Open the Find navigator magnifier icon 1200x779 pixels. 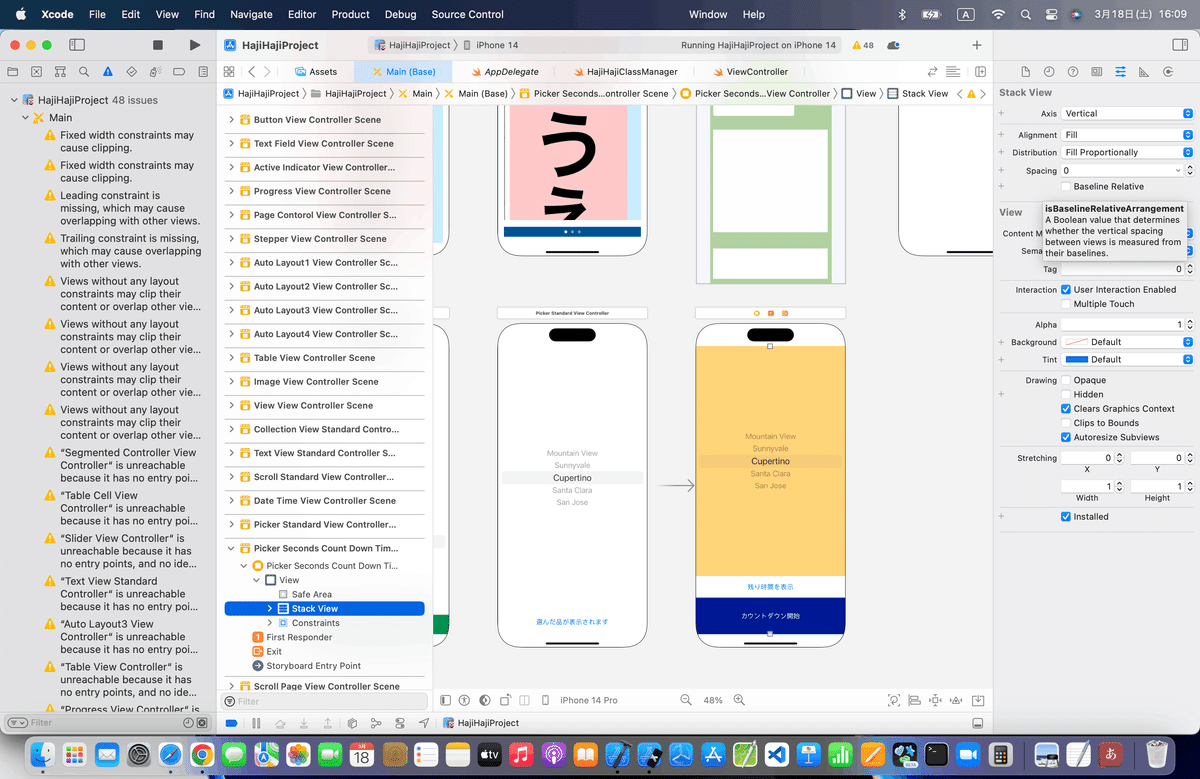tap(84, 72)
